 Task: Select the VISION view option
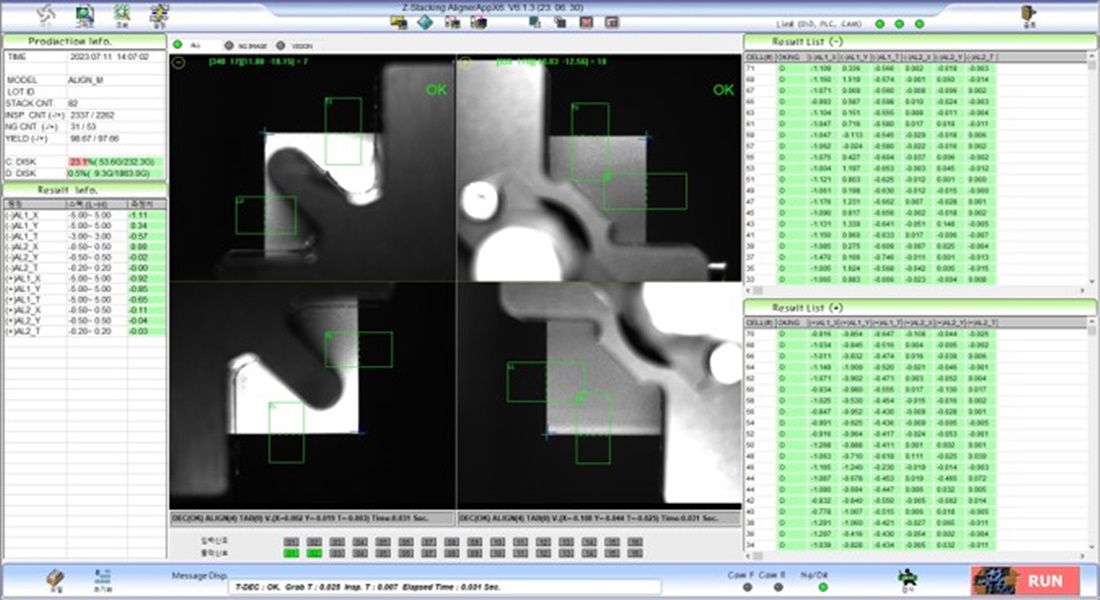281,45
